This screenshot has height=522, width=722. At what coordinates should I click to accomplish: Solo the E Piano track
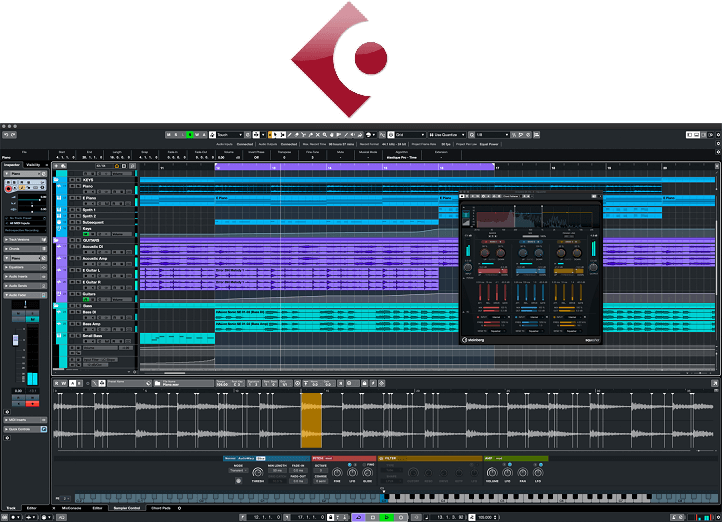click(x=78, y=198)
